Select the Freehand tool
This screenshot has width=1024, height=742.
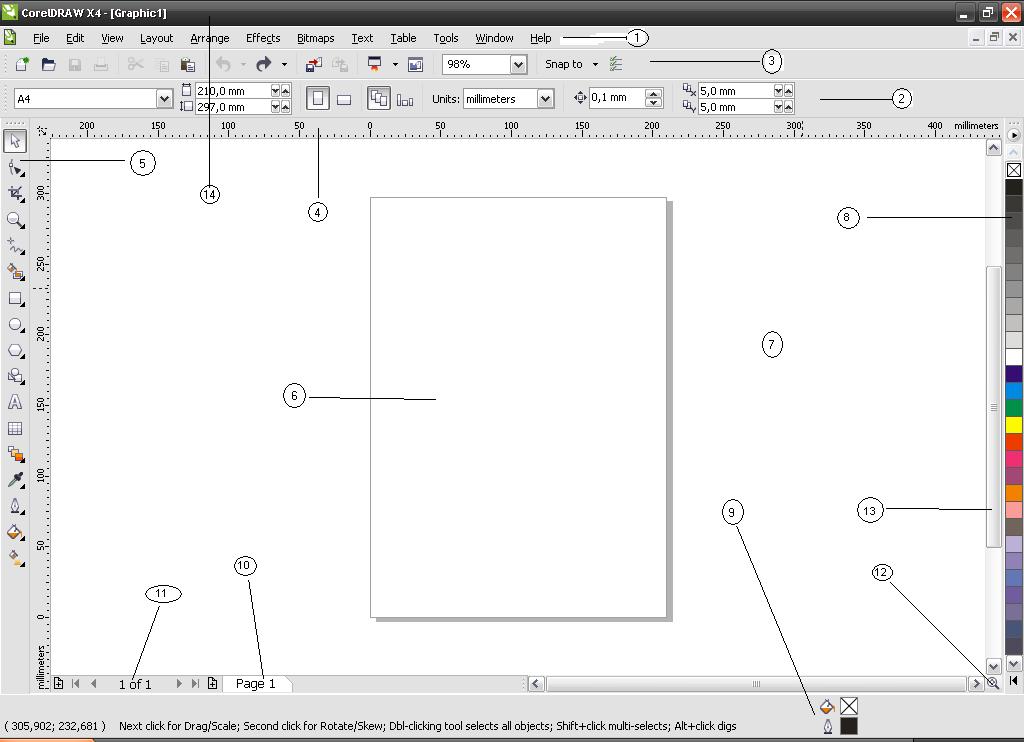click(x=15, y=246)
